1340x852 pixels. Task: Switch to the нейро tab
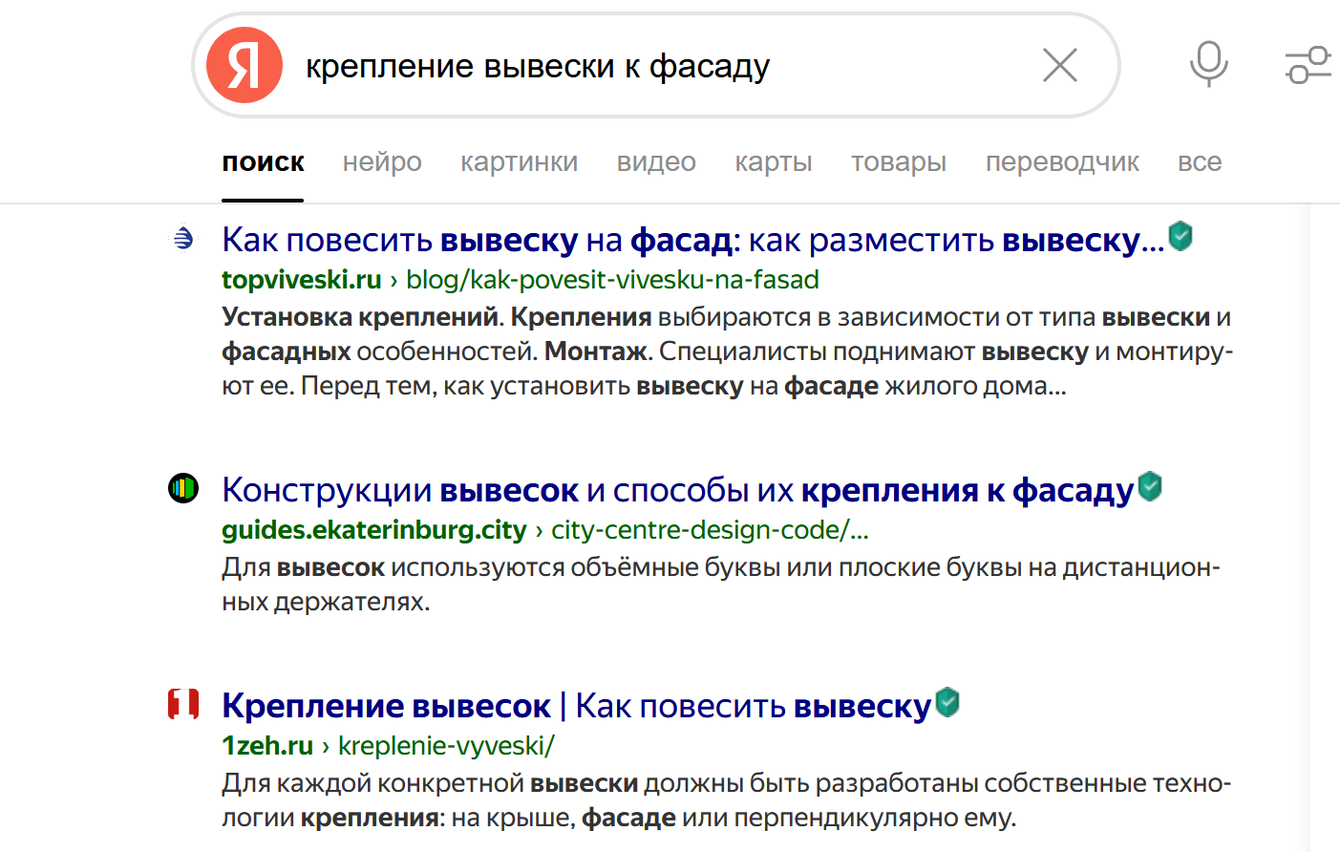point(382,162)
